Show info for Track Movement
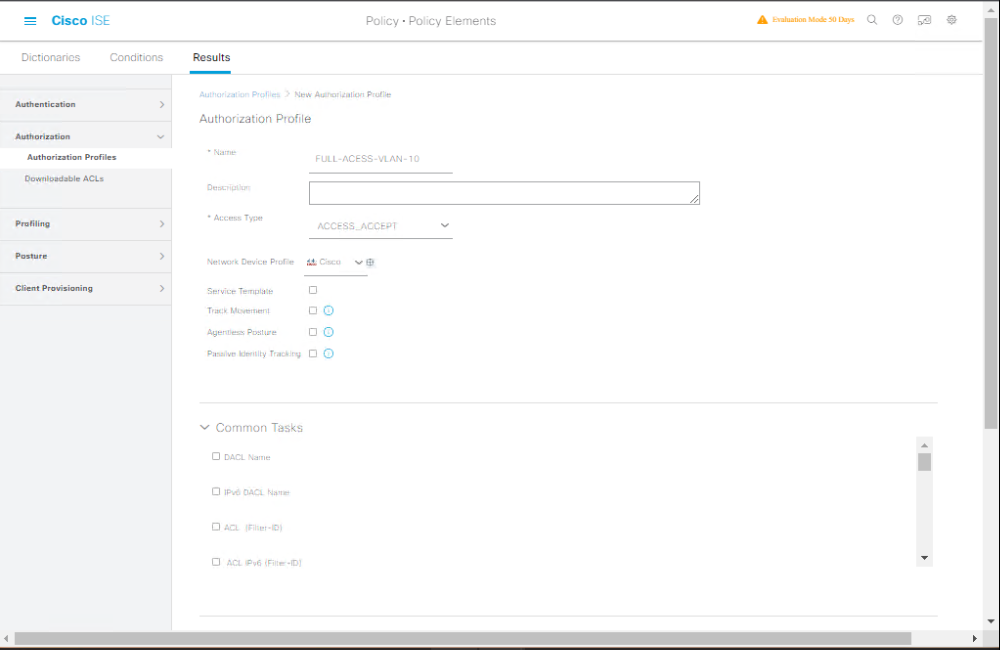Image resolution: width=1000 pixels, height=650 pixels. click(328, 311)
